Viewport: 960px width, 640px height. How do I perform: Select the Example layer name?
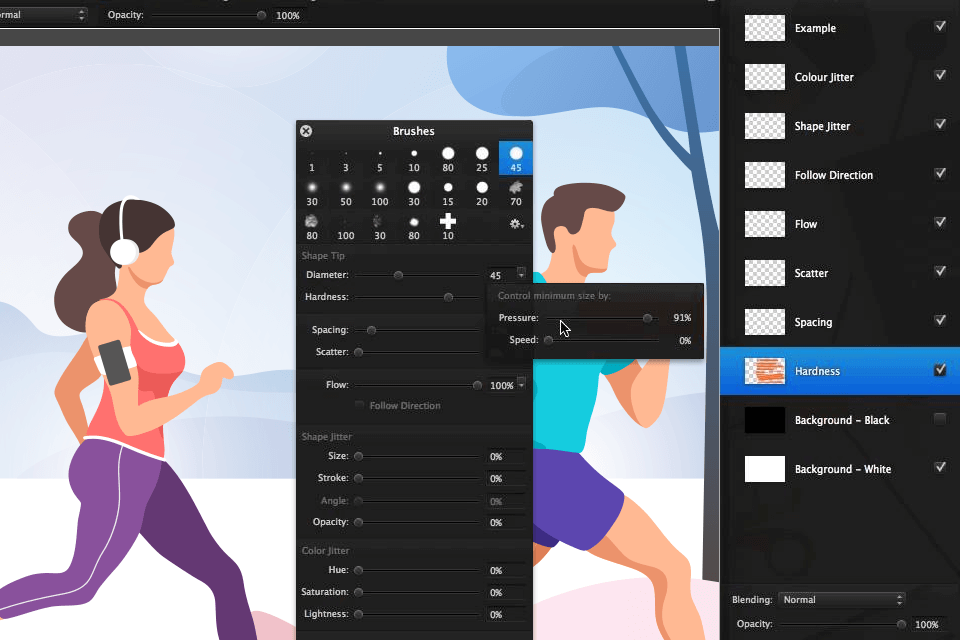point(815,28)
